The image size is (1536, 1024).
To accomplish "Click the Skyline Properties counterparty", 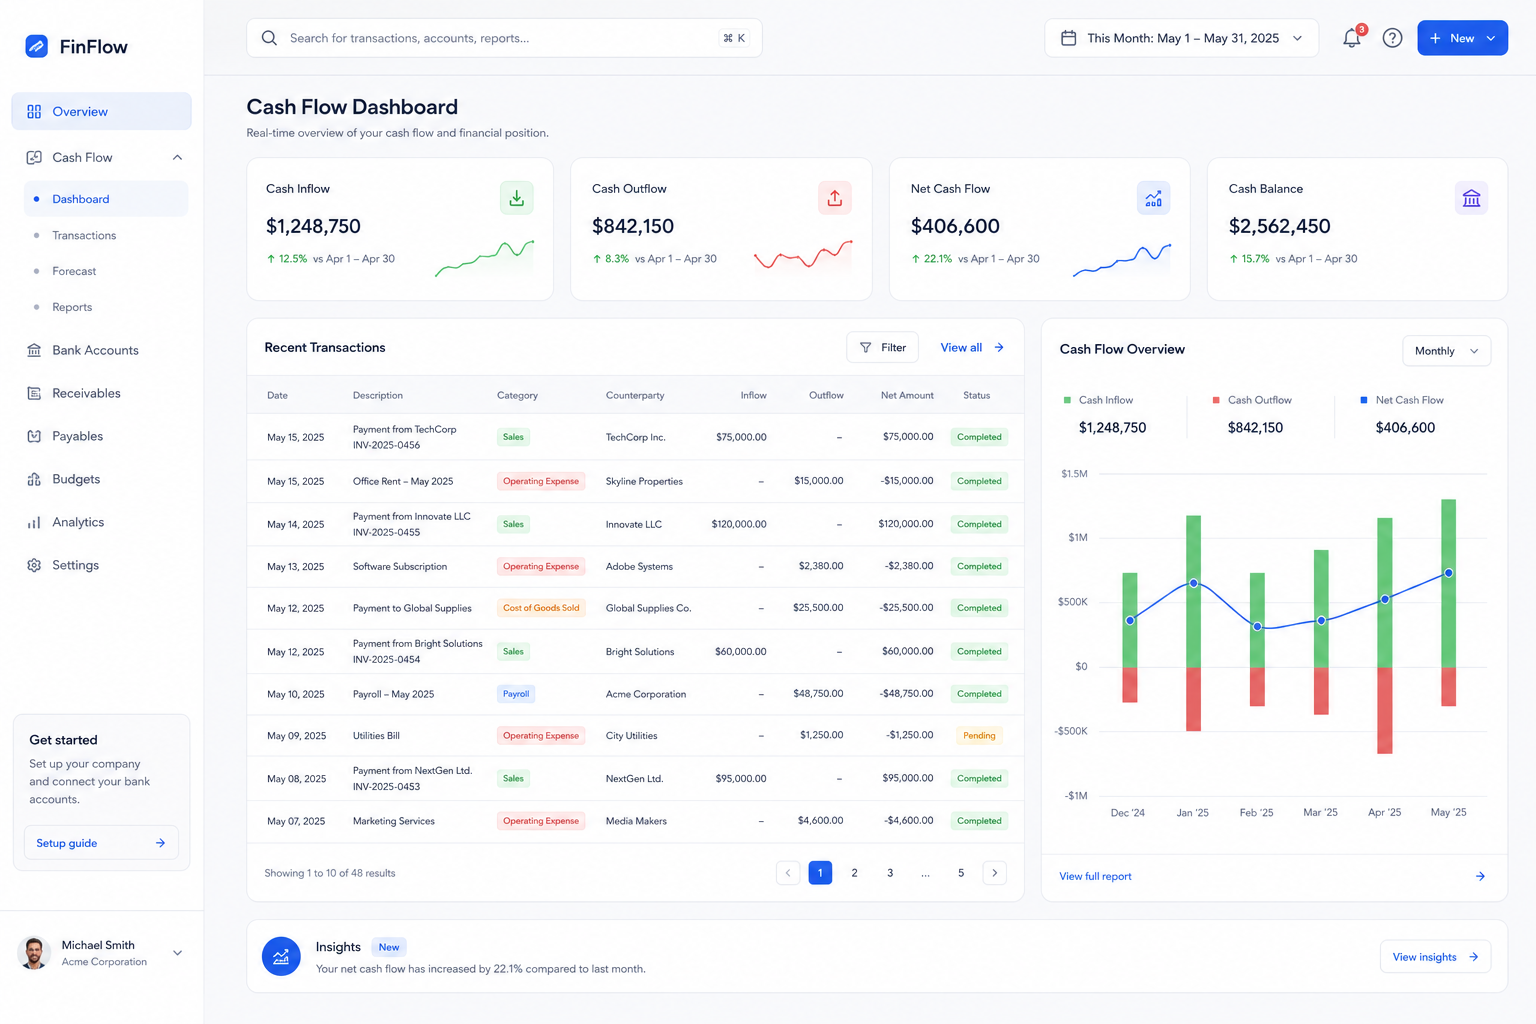I will pyautogui.click(x=644, y=481).
